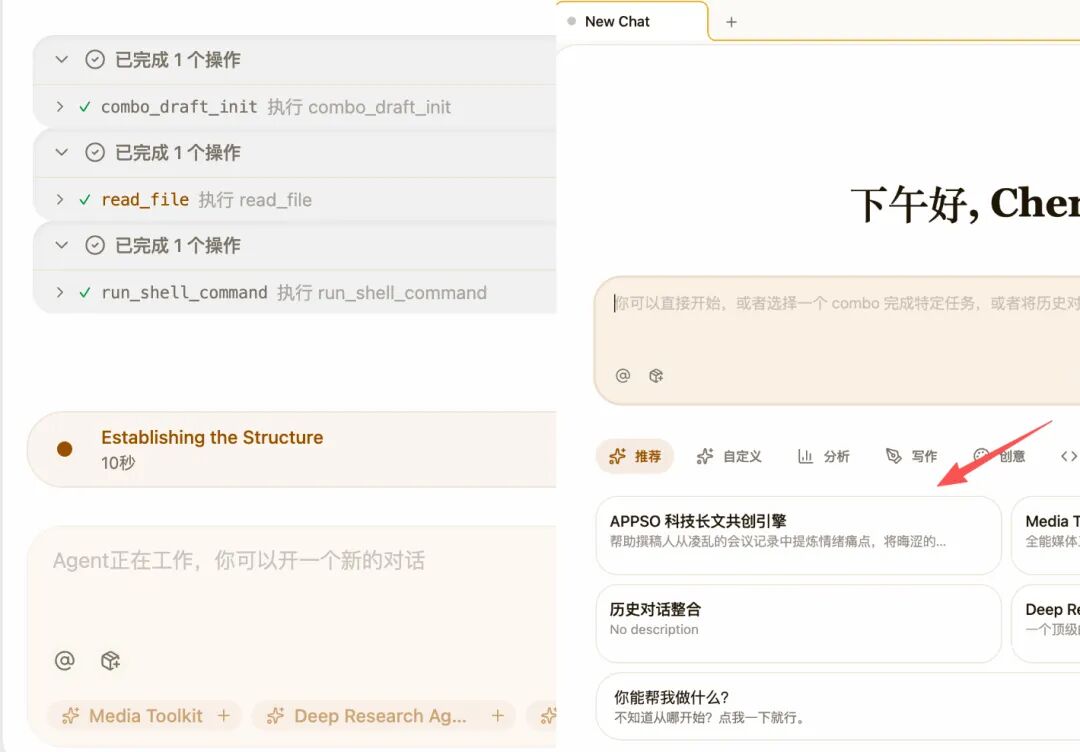
Task: Click the + next to Deep Research Agent chip
Action: (497, 716)
